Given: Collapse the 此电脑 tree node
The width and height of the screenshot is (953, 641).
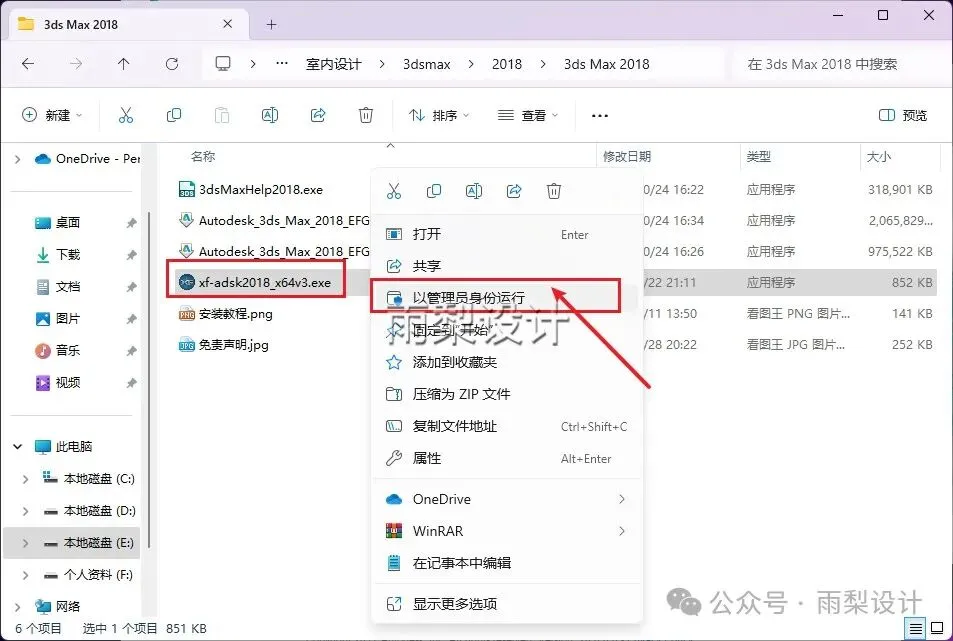Looking at the screenshot, I should pyautogui.click(x=18, y=447).
